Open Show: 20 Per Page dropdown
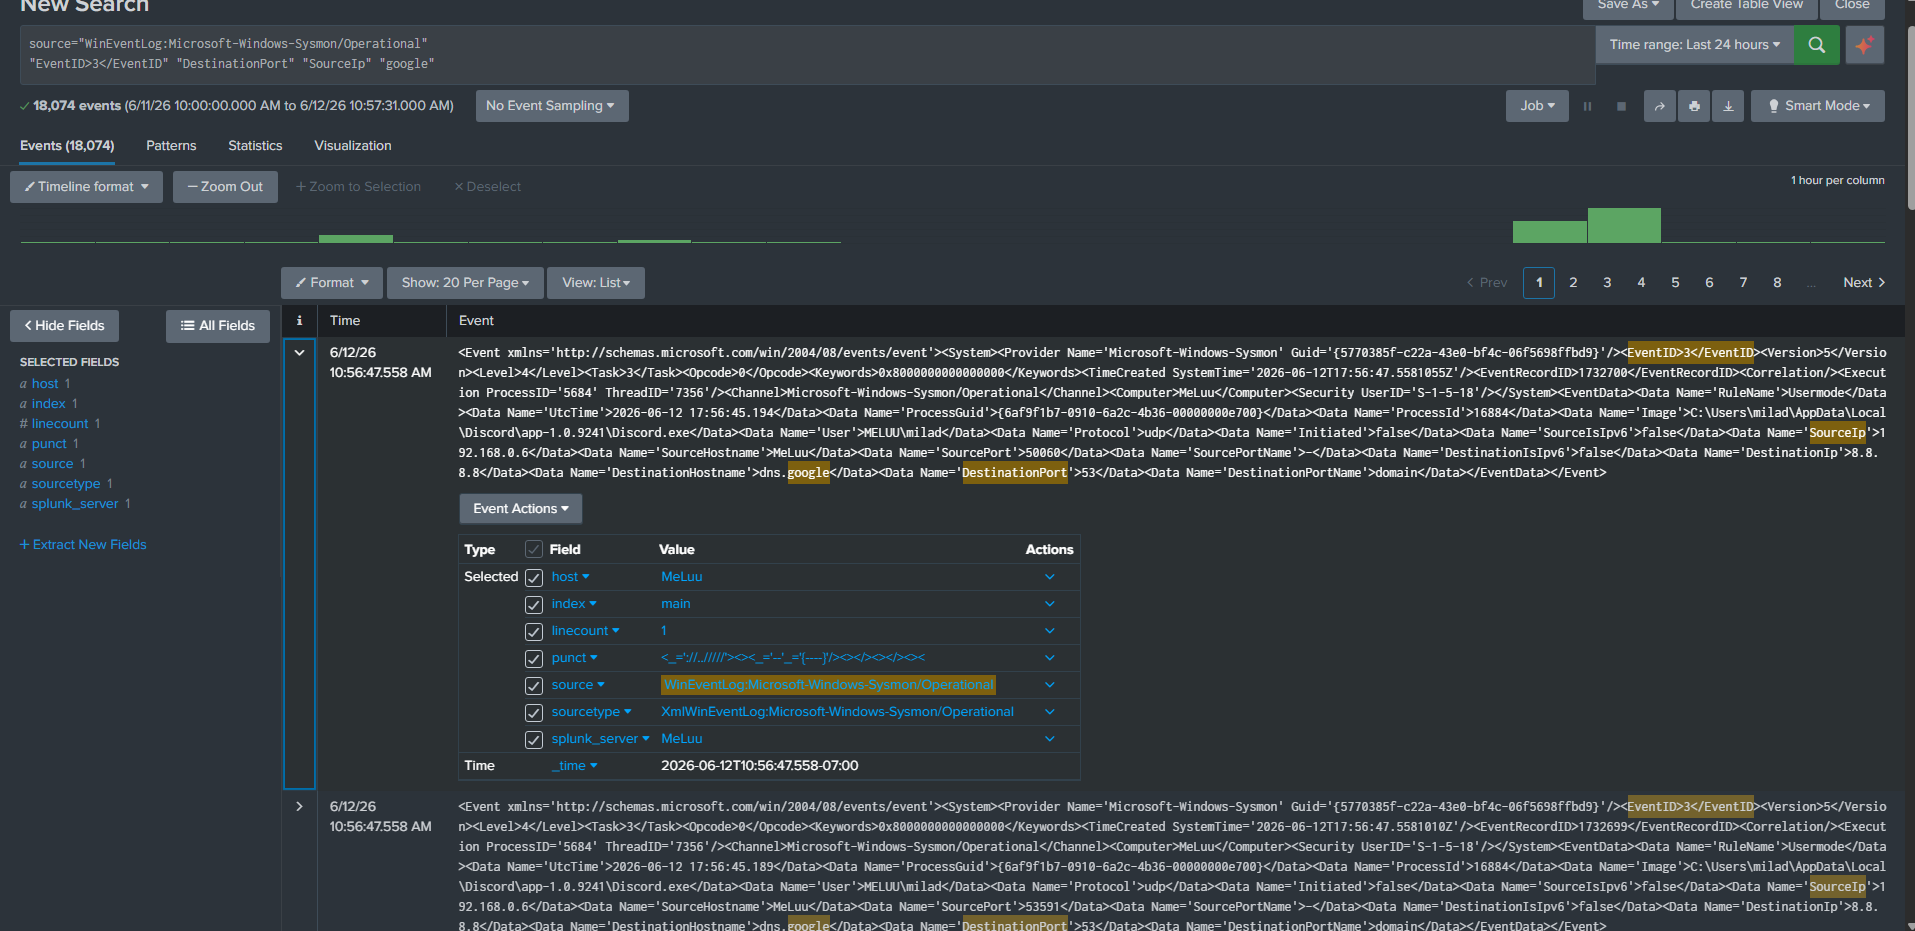This screenshot has width=1915, height=931. [465, 283]
